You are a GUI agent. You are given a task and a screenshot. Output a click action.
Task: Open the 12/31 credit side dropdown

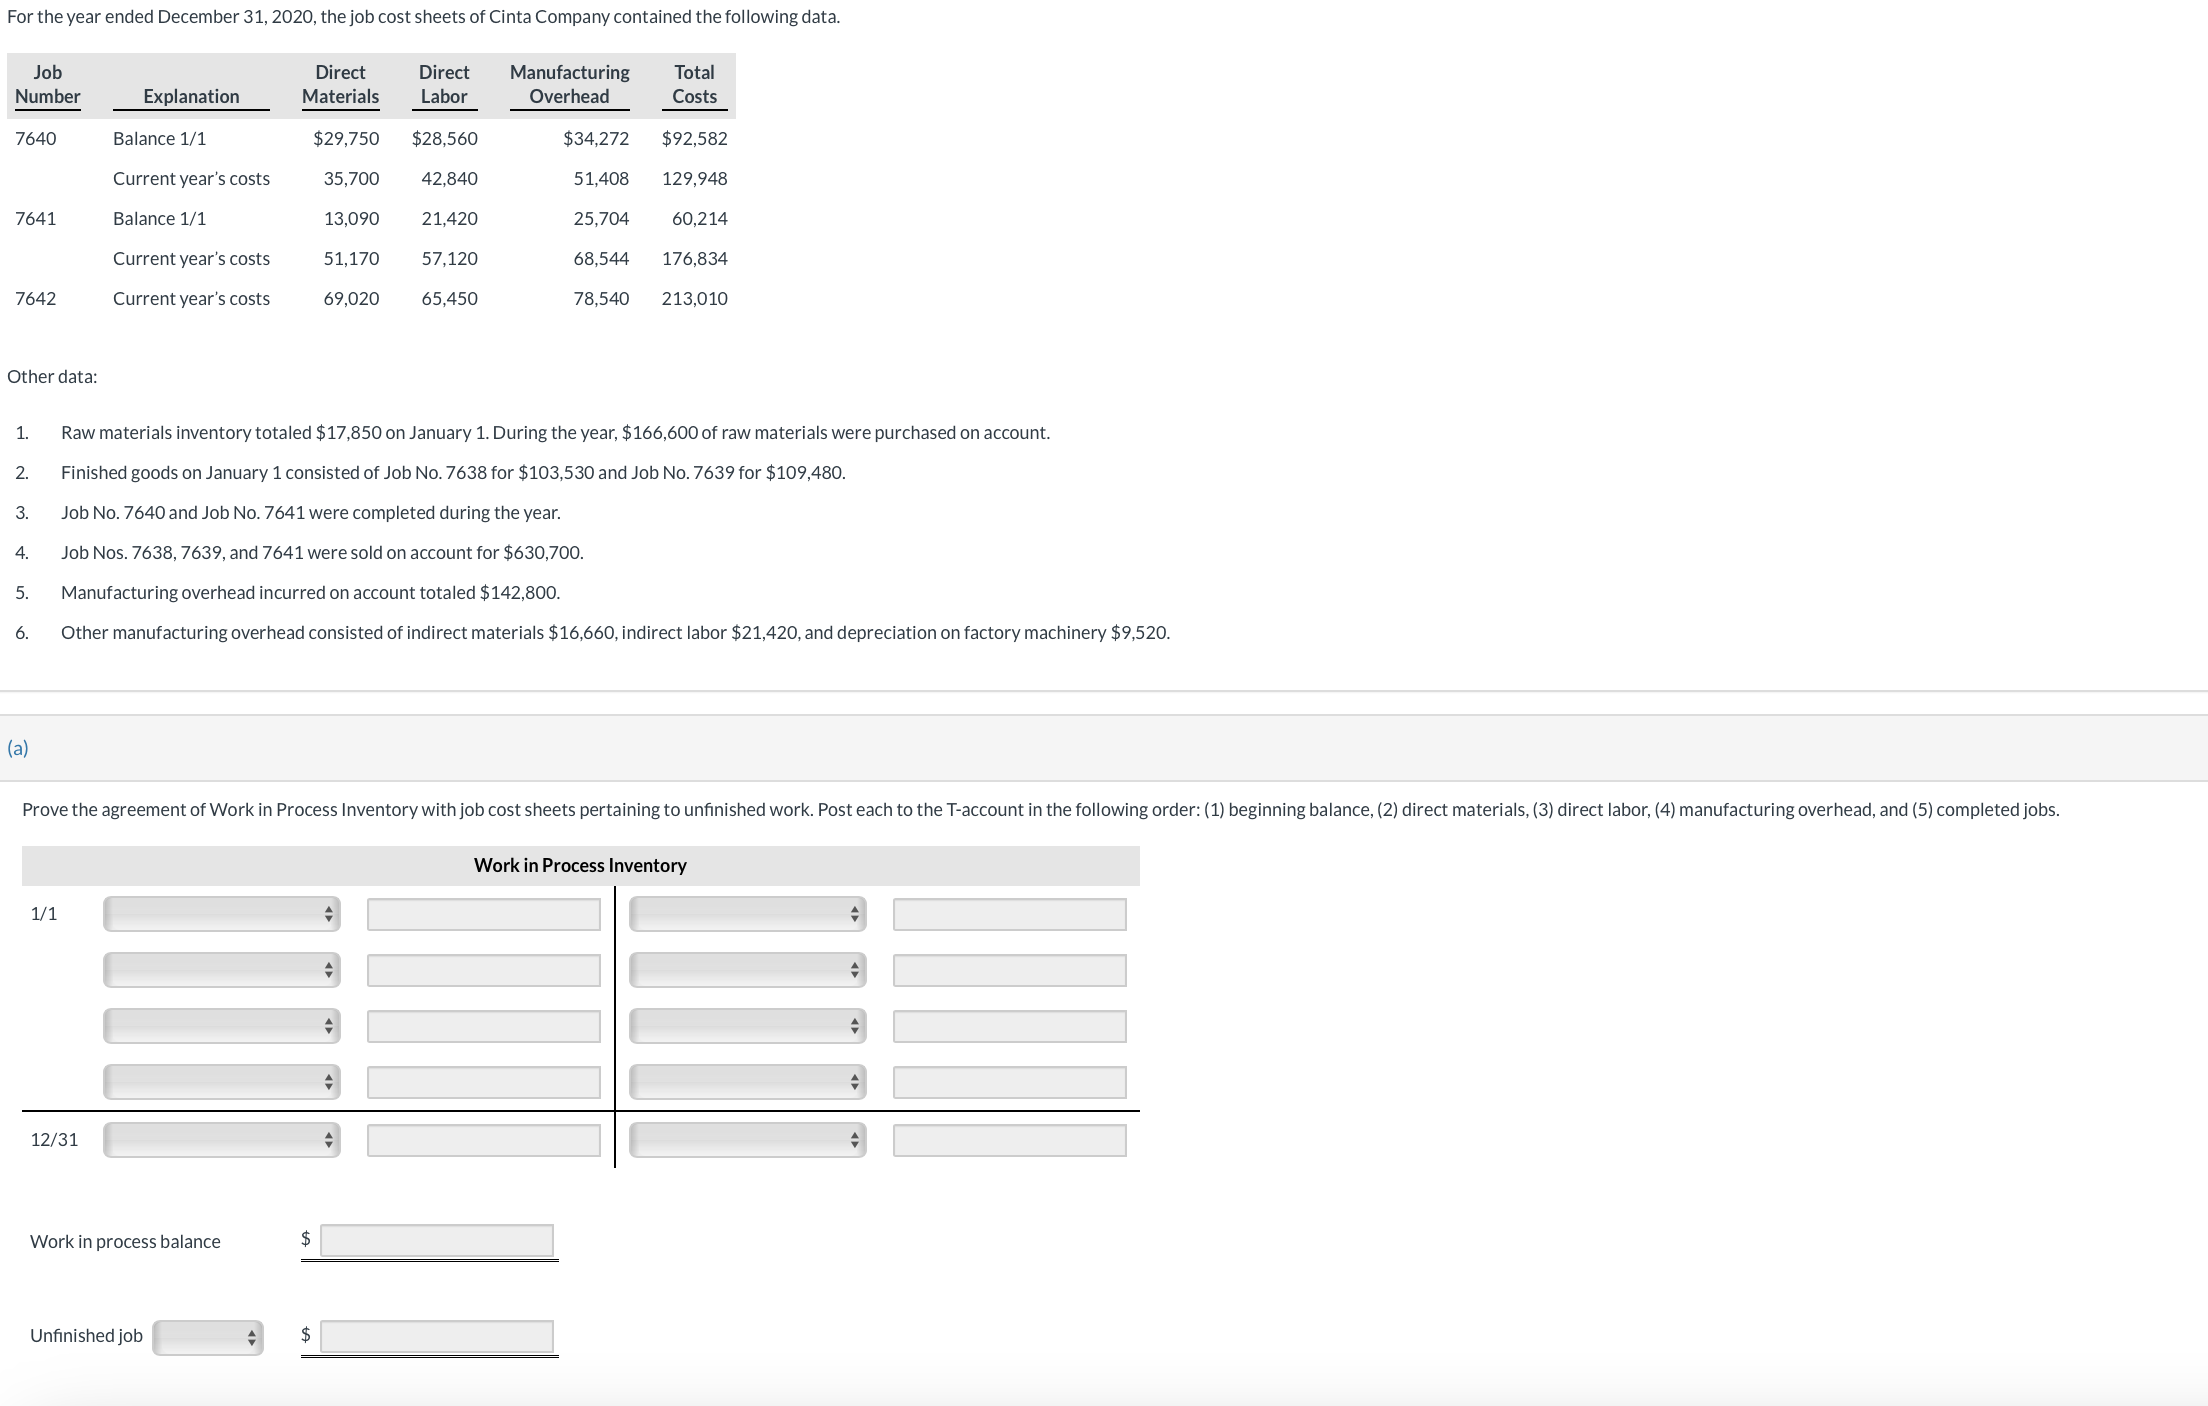[747, 1140]
